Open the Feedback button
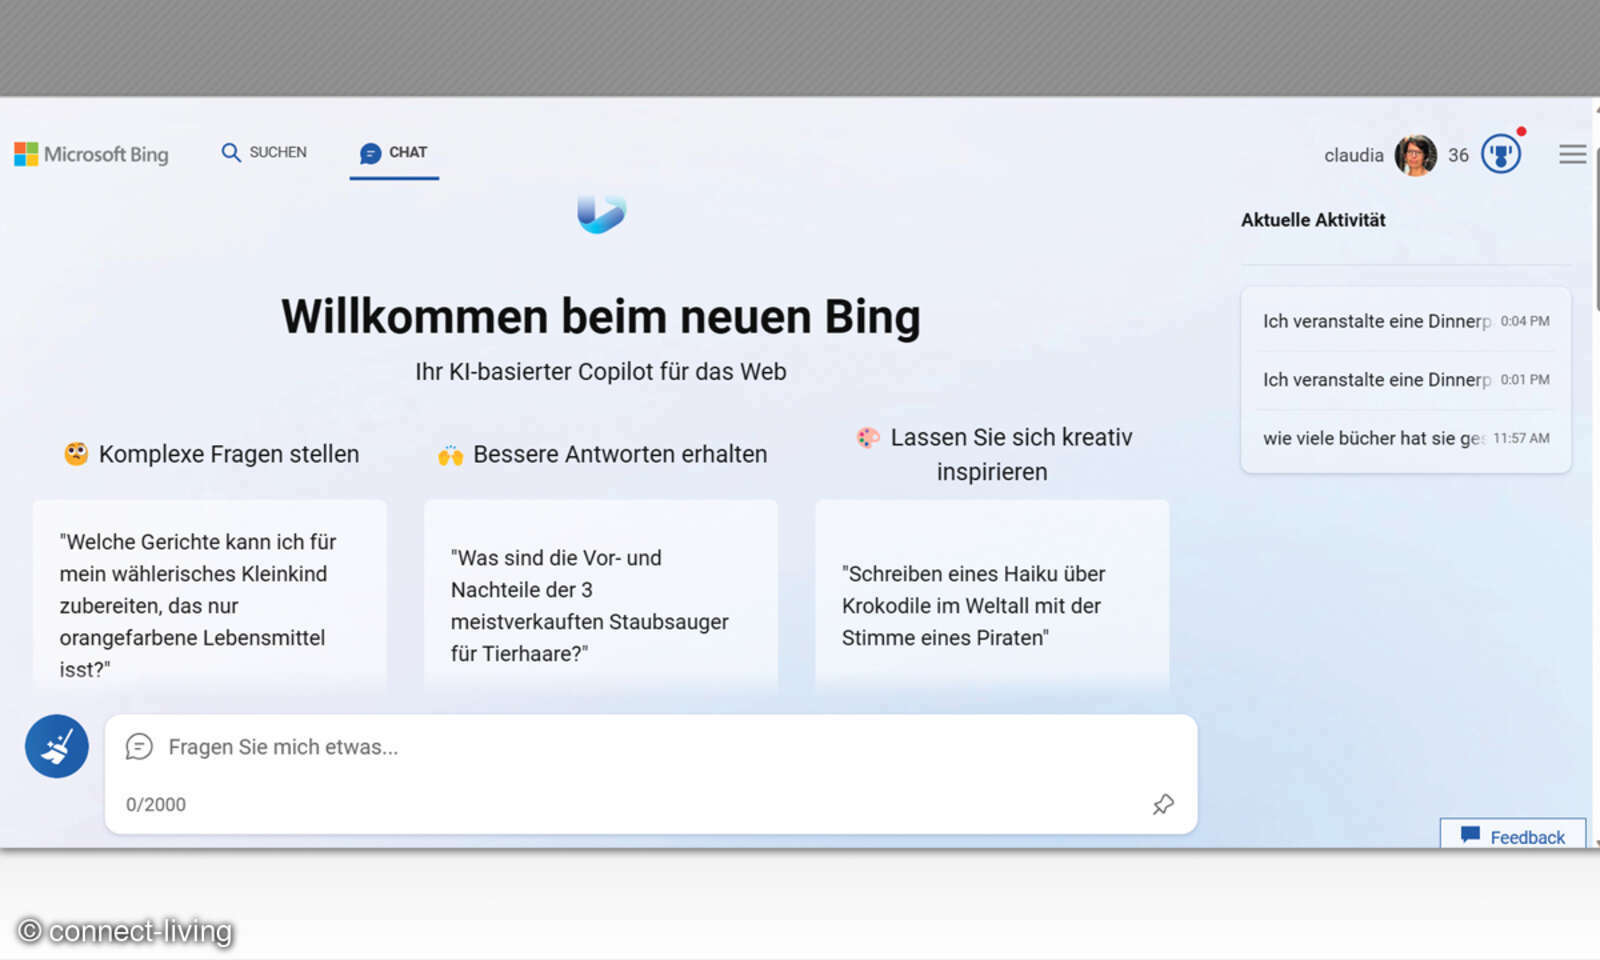The height and width of the screenshot is (960, 1600). [1512, 836]
